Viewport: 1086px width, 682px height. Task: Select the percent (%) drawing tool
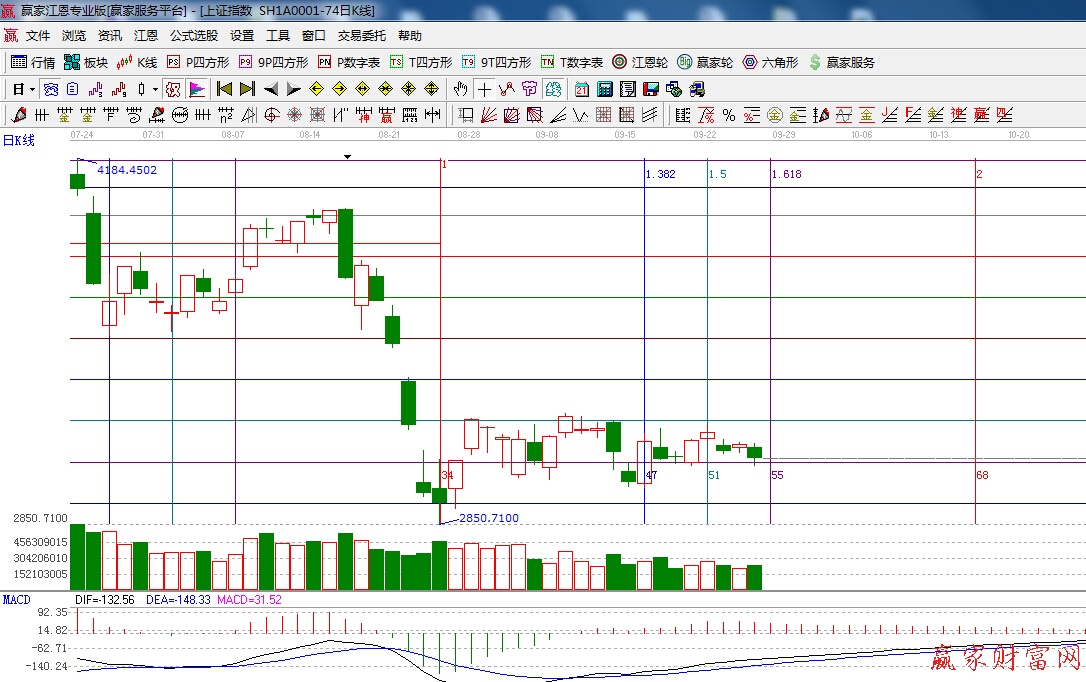tap(729, 115)
